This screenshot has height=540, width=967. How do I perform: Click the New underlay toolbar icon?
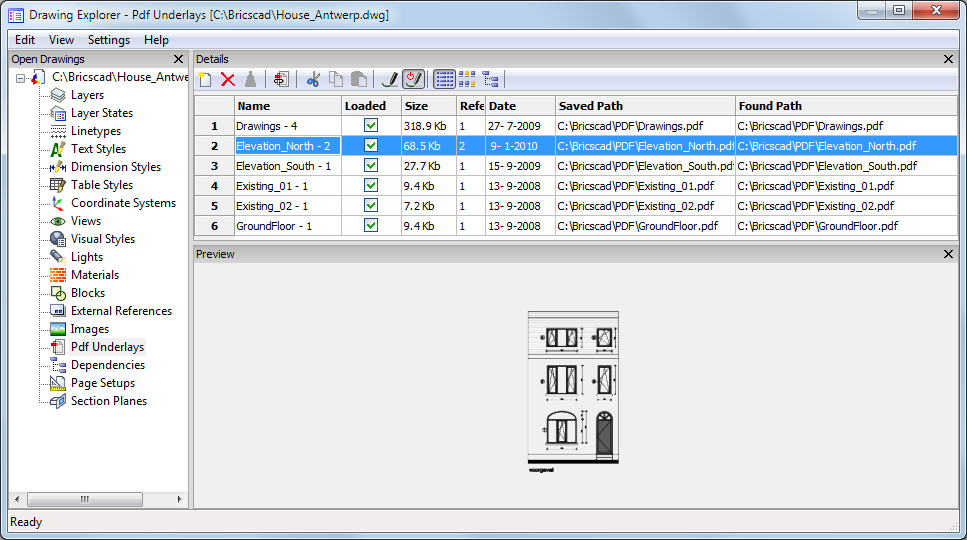(205, 80)
